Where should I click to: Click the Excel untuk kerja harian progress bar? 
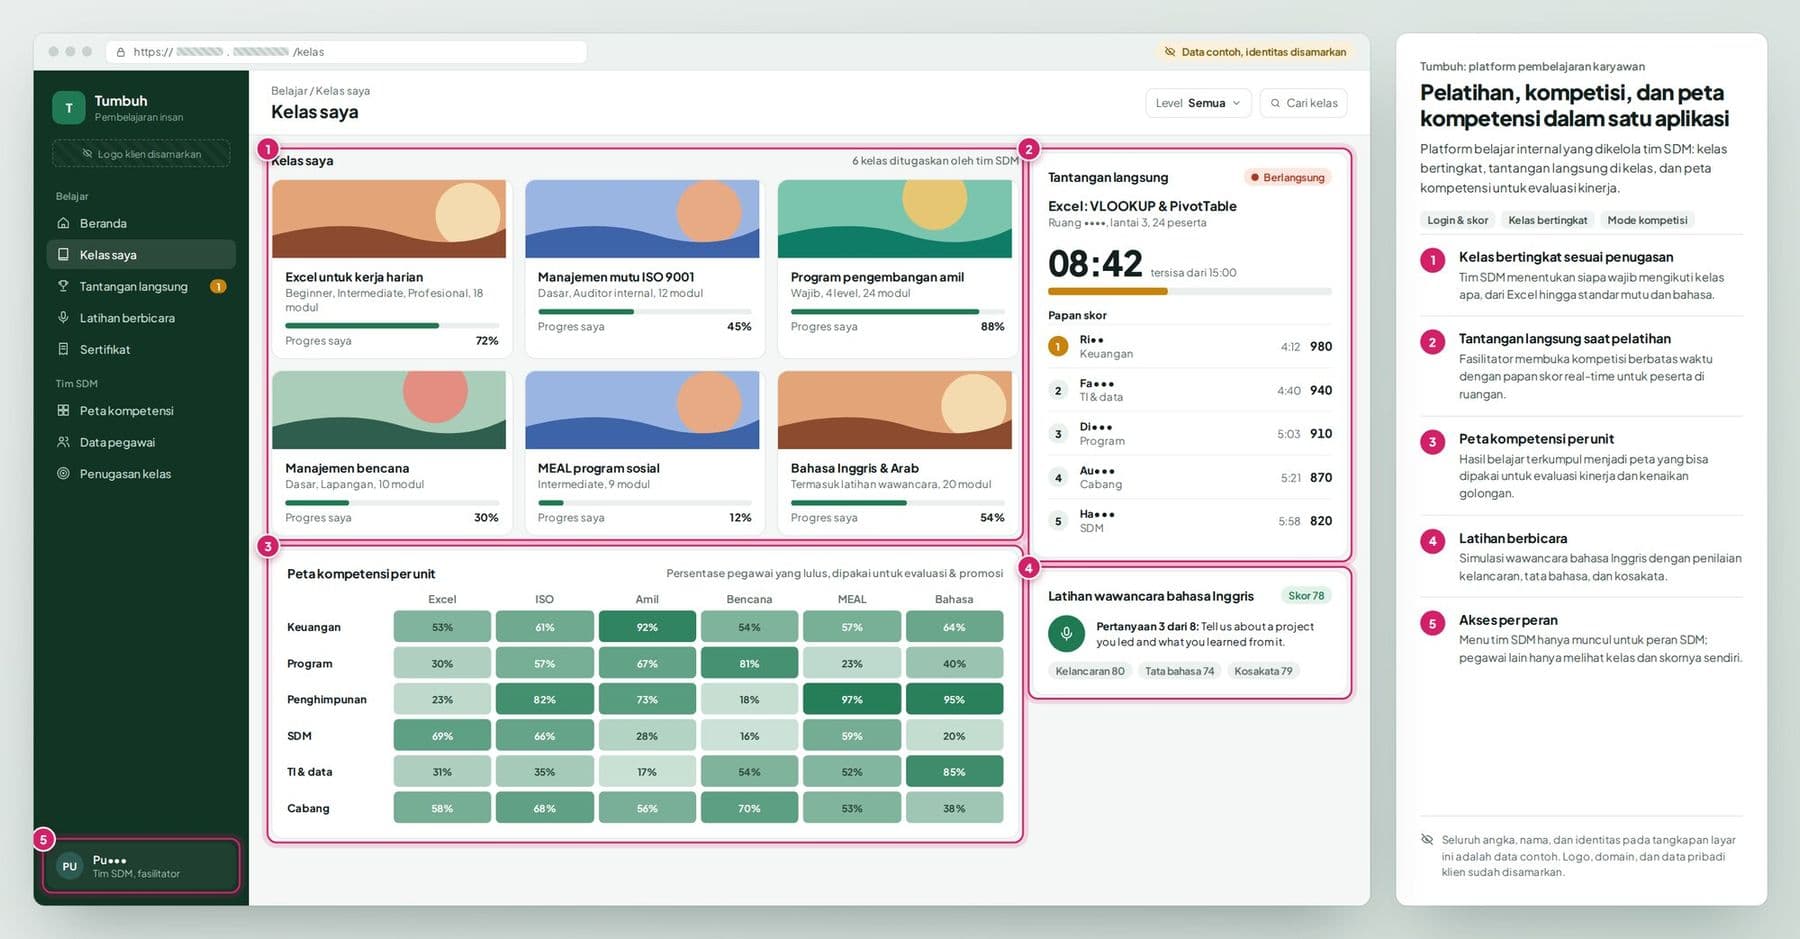pyautogui.click(x=392, y=326)
